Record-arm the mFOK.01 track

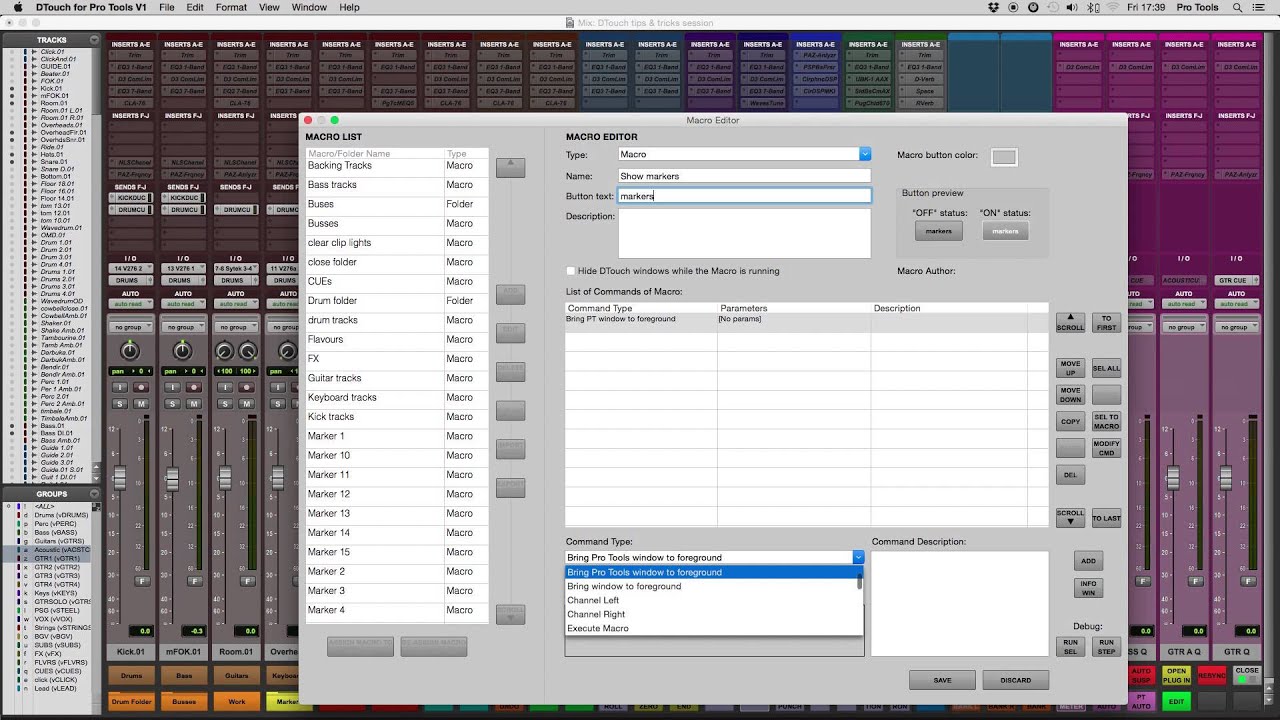pyautogui.click(x=193, y=387)
